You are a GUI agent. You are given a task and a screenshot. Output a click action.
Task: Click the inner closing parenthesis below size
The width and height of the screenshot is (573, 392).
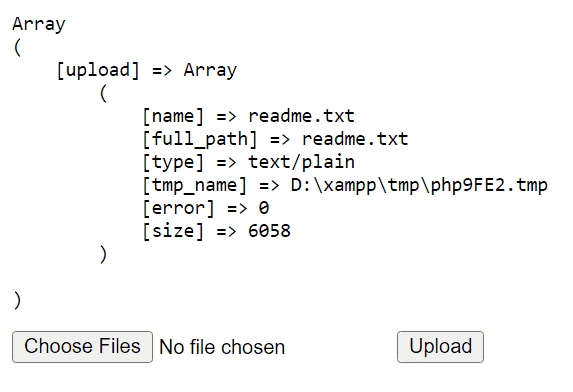click(x=103, y=255)
